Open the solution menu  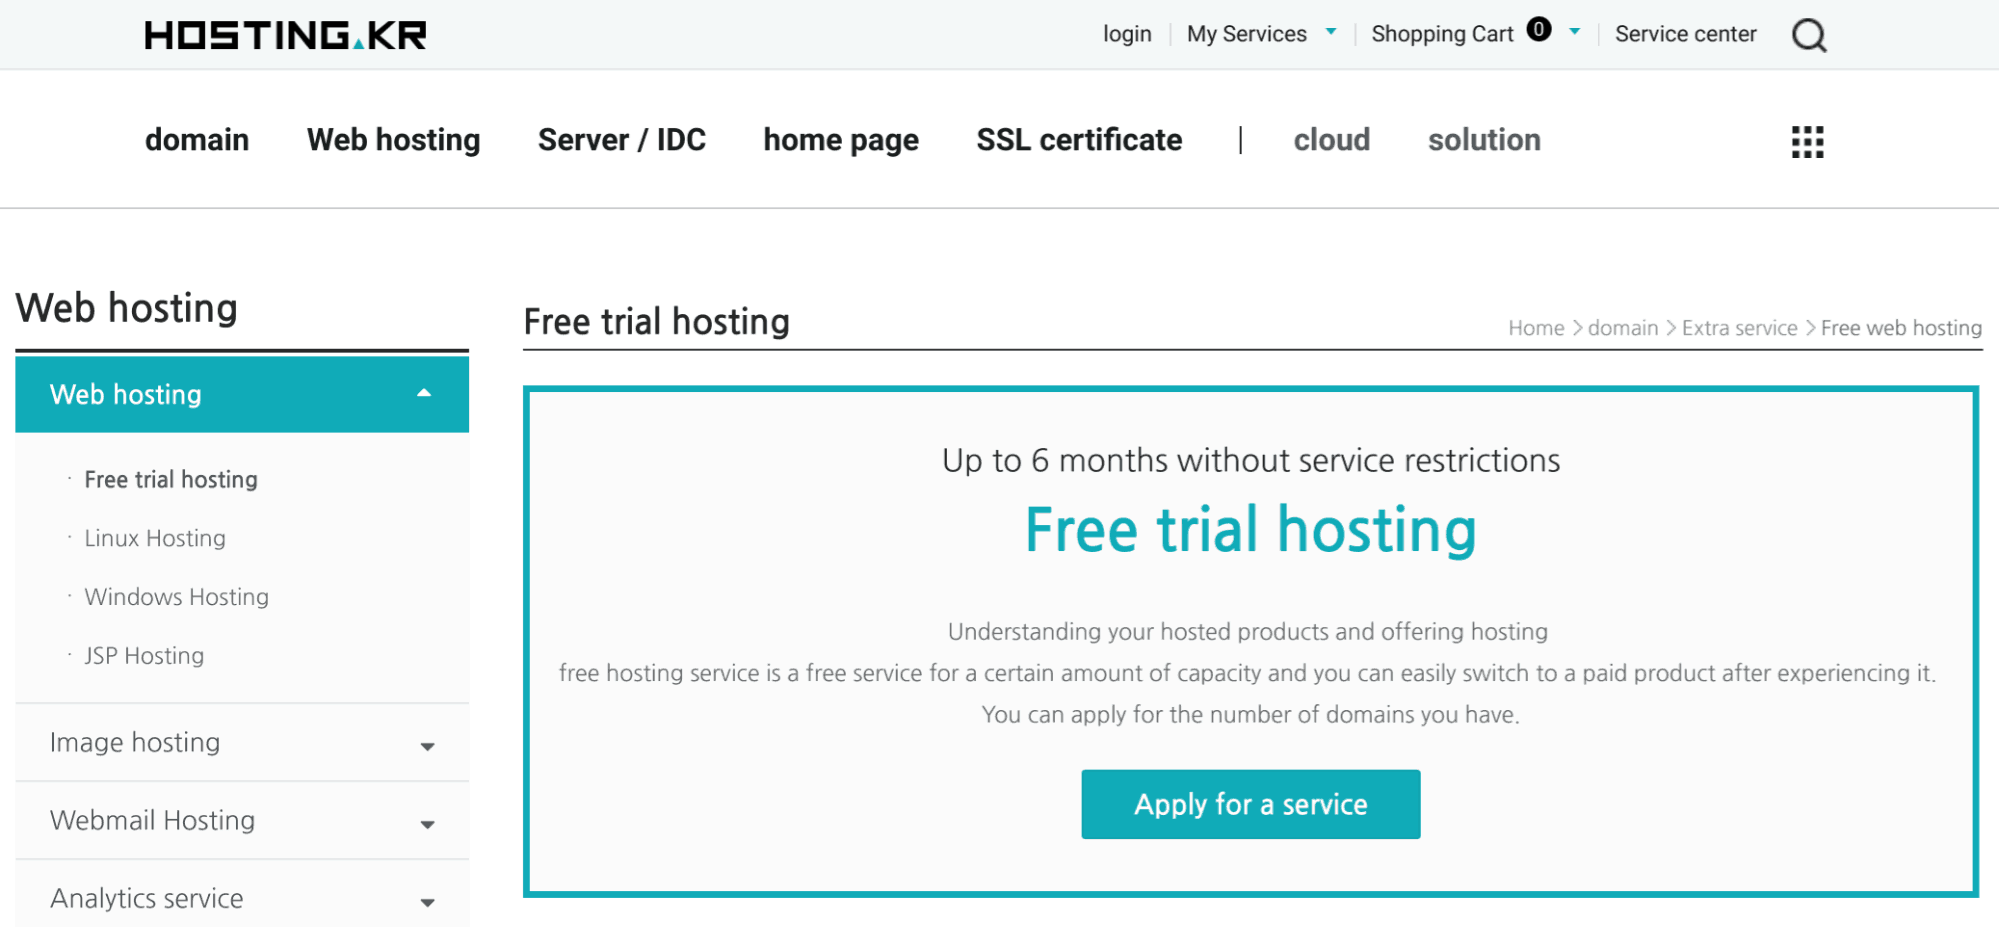(1484, 140)
